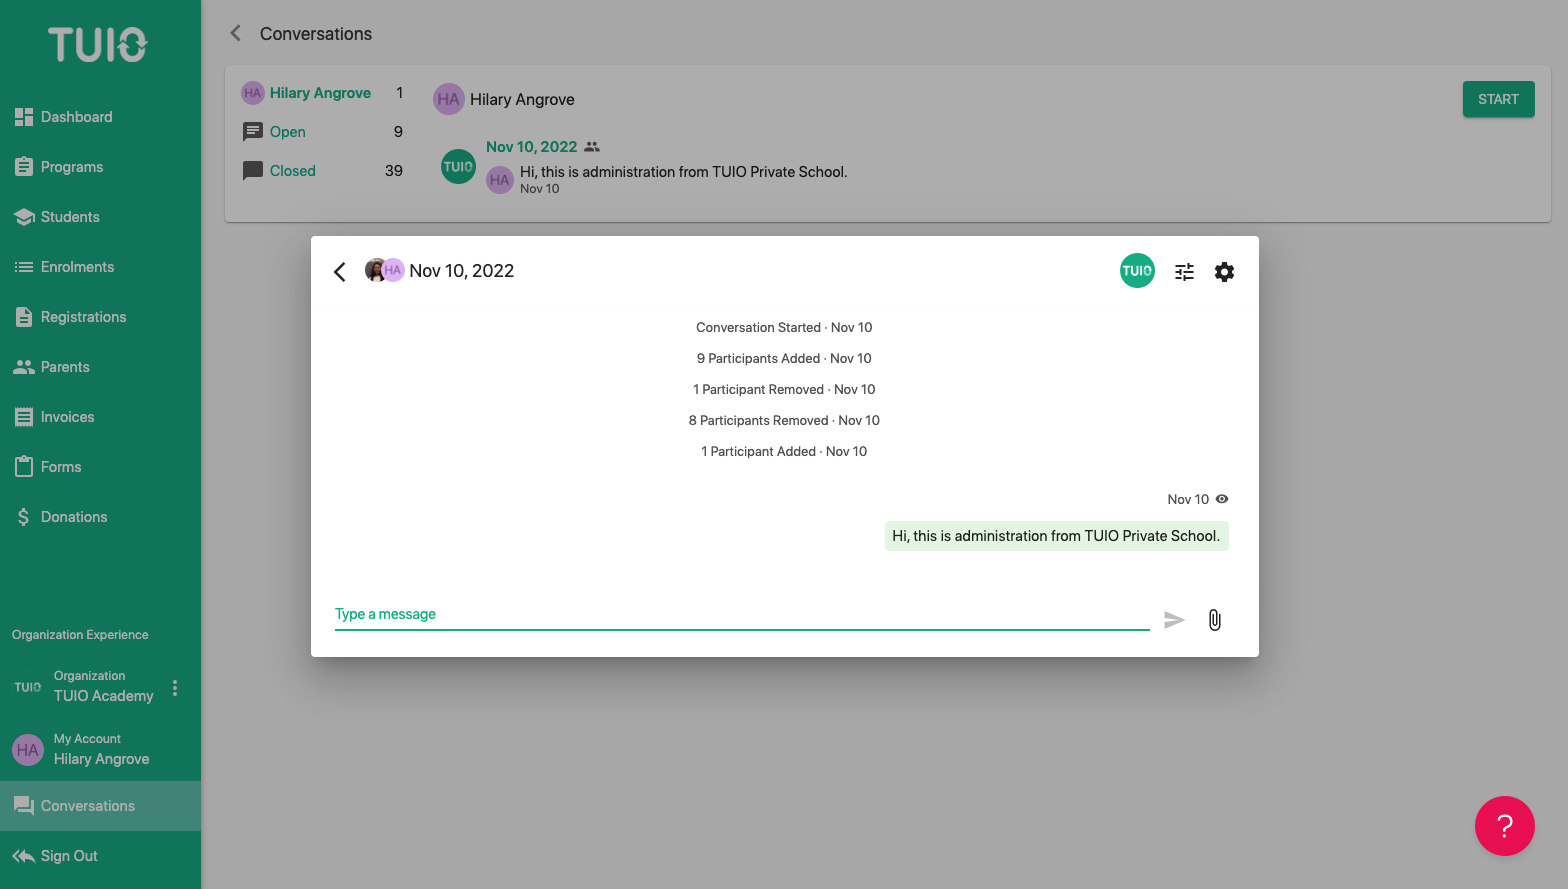The width and height of the screenshot is (1568, 889).
Task: Click the participant avatars in the dialog header
Action: coord(384,270)
